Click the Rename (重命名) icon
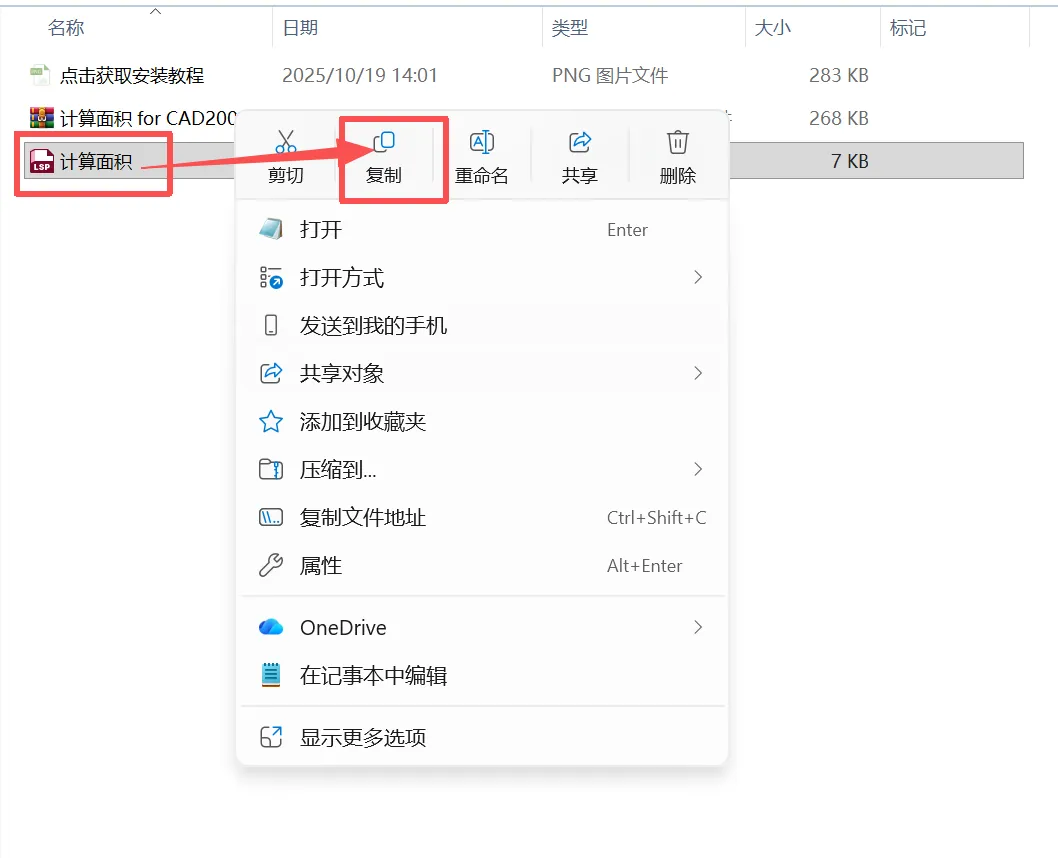 click(482, 142)
